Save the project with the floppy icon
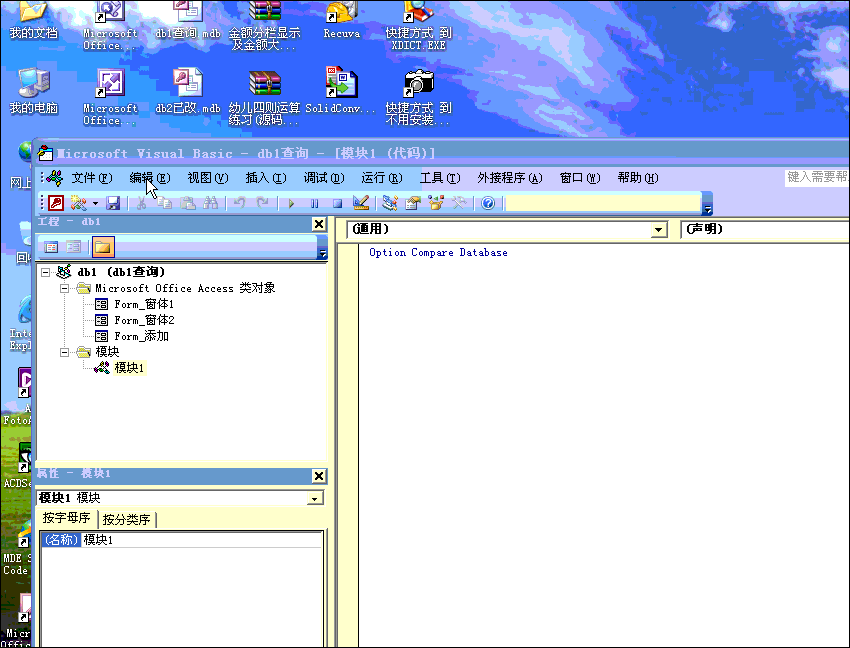Screen dimensions: 850x648 tap(113, 203)
